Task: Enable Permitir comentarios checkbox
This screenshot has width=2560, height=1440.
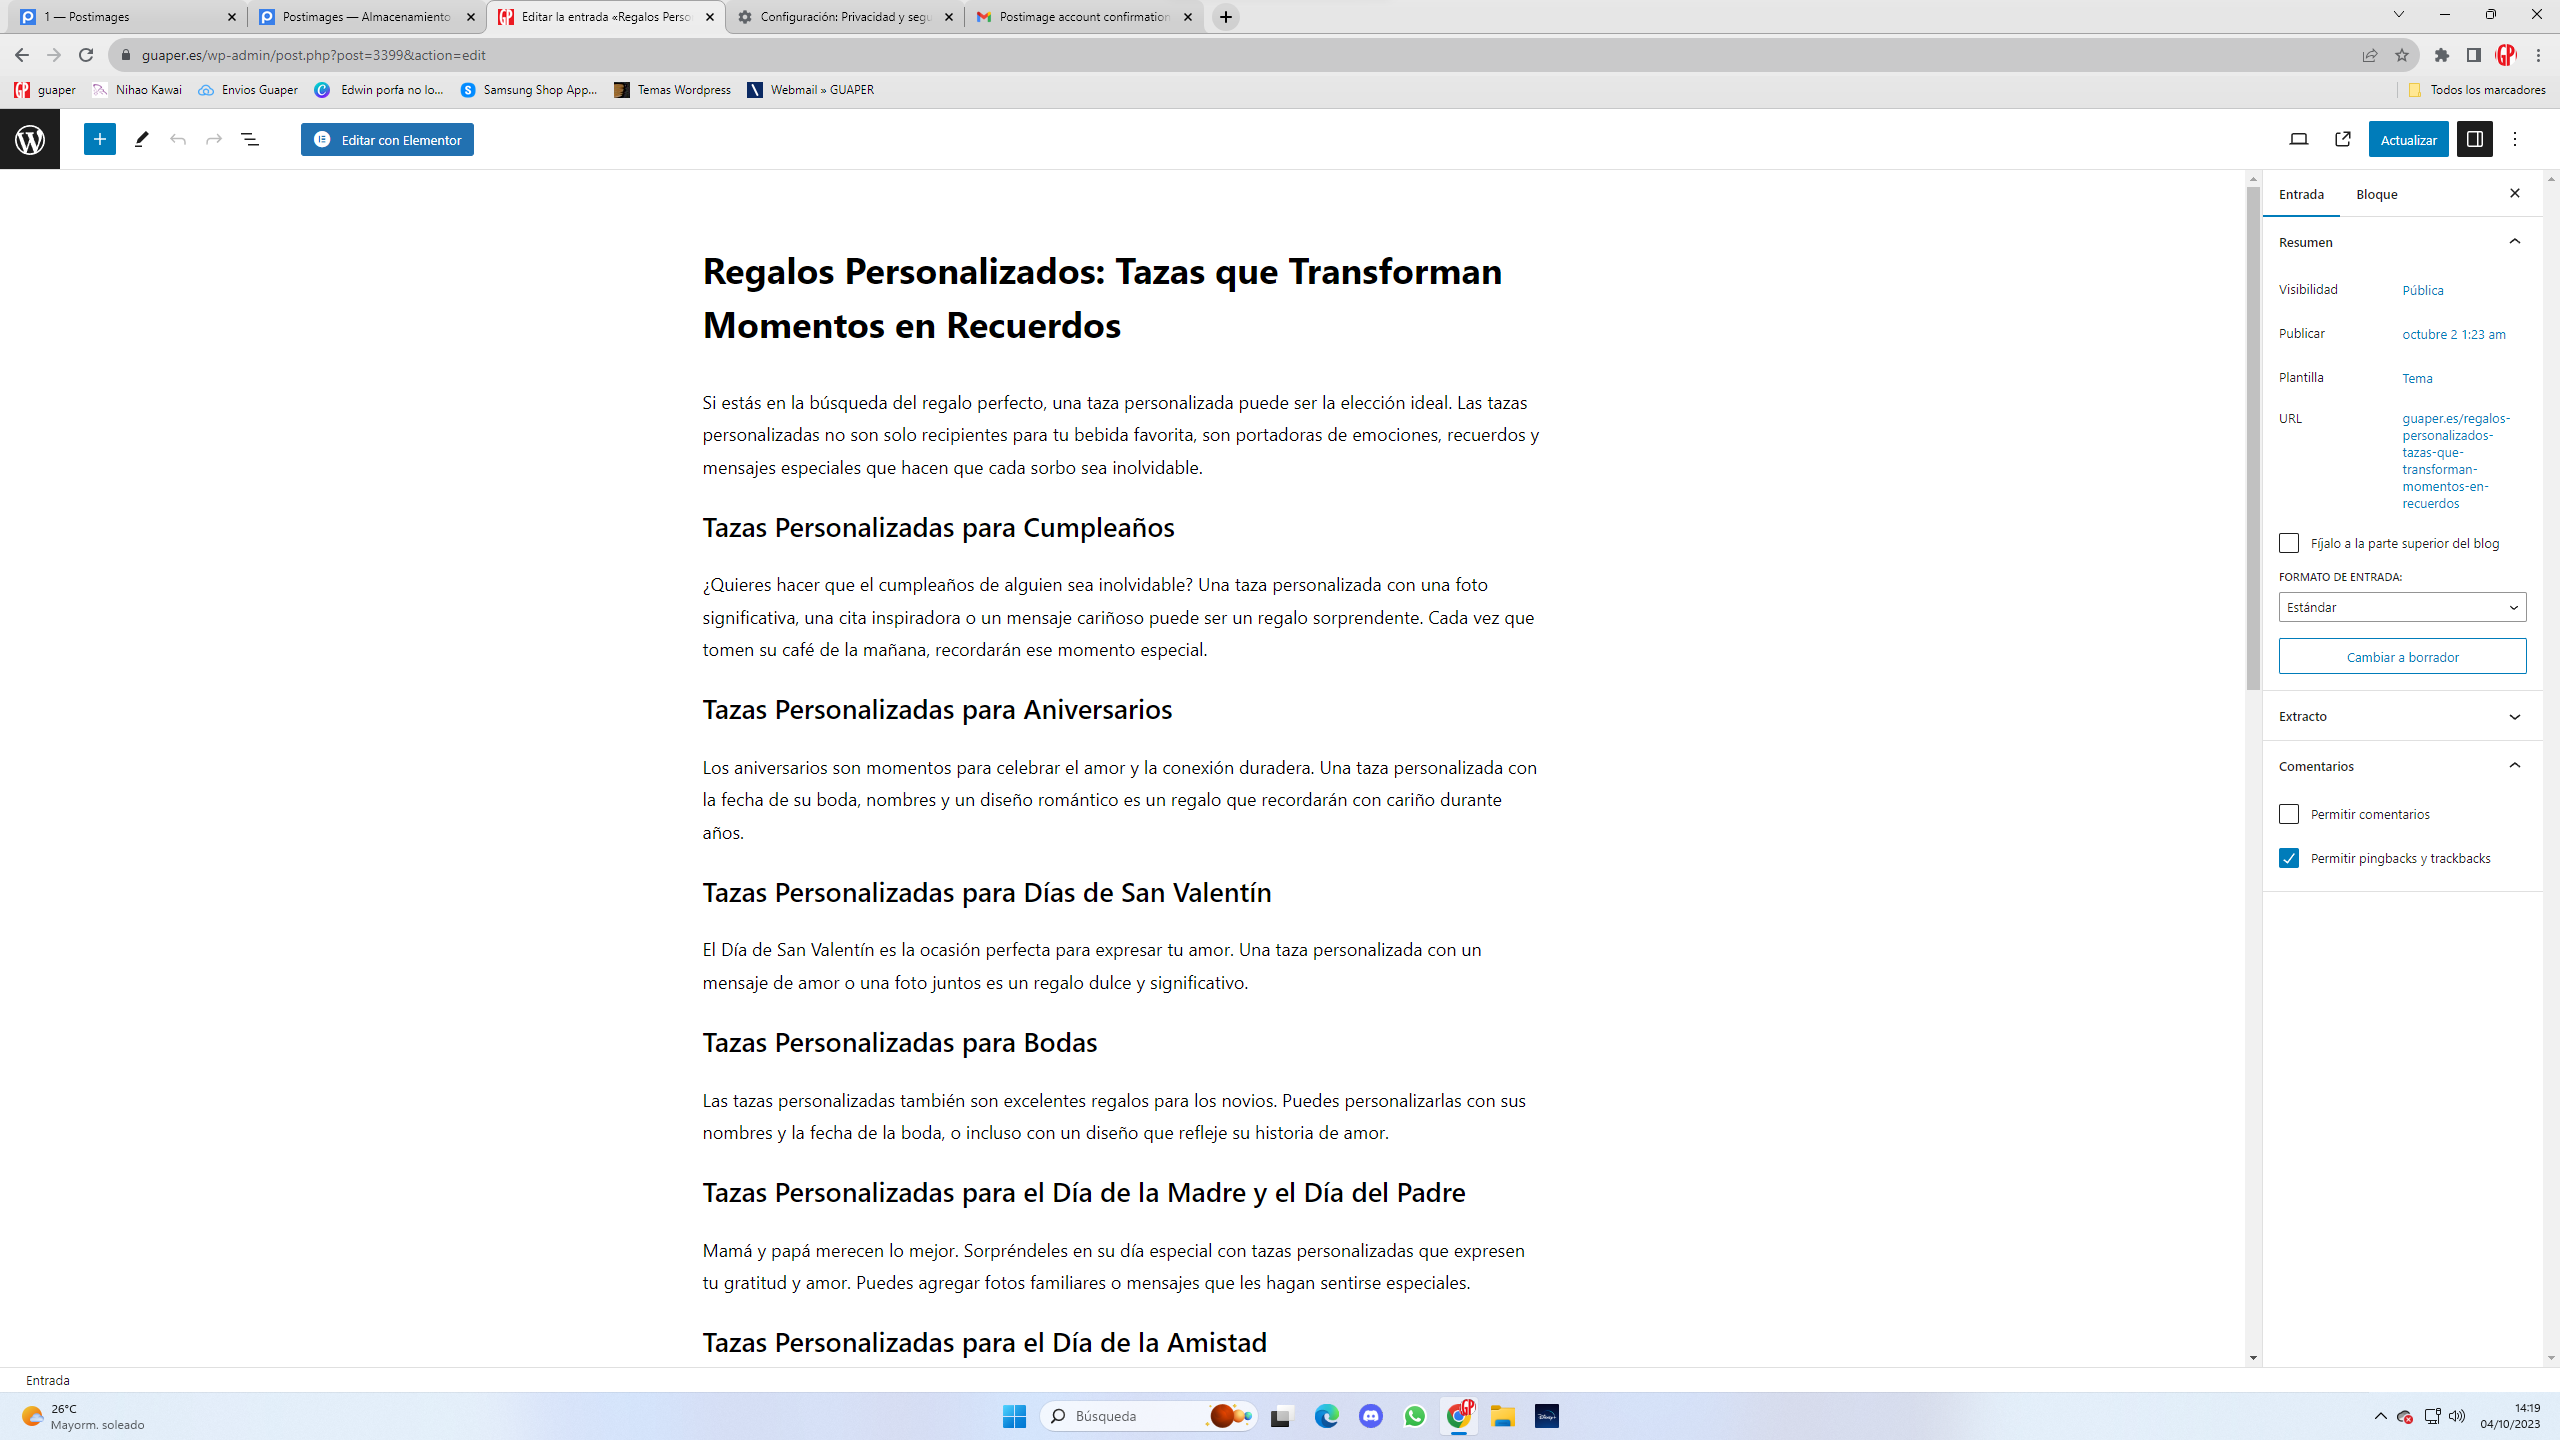Action: click(2289, 814)
